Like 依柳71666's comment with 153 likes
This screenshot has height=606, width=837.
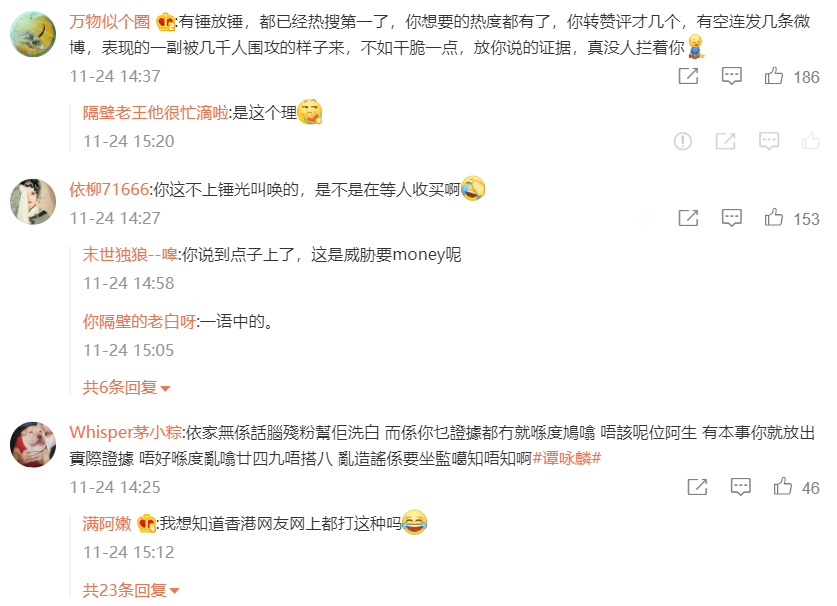(773, 218)
